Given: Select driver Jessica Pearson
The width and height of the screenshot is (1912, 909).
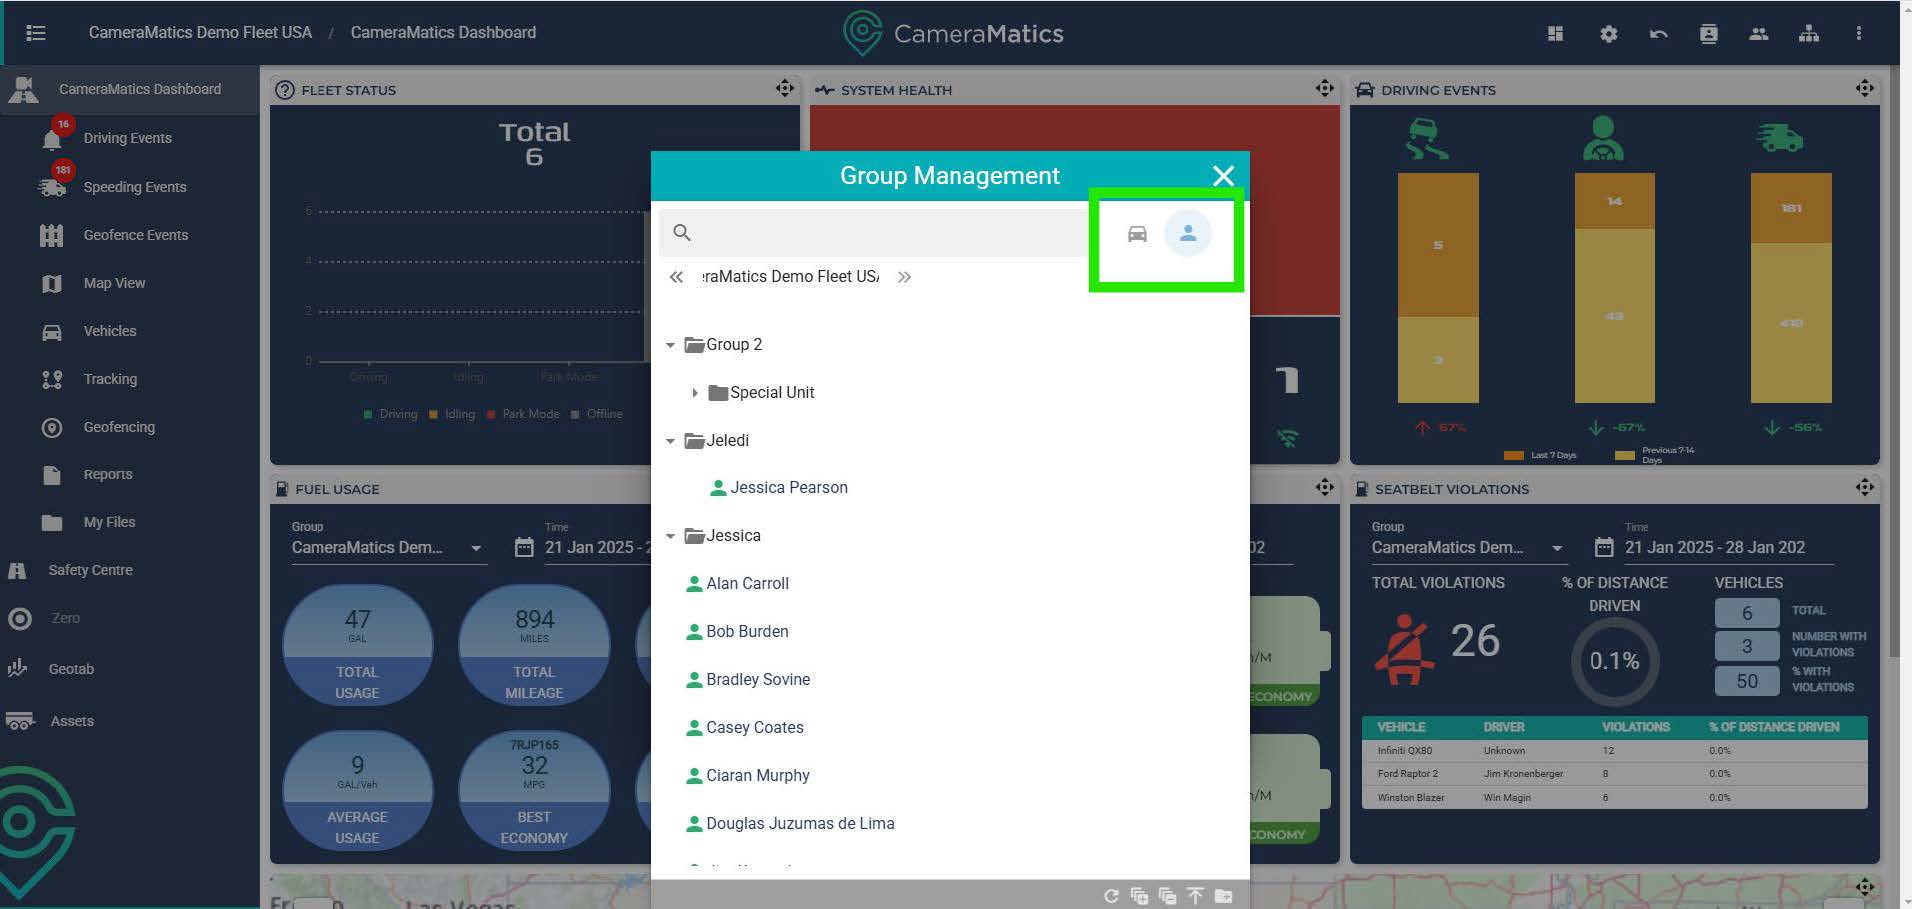Looking at the screenshot, I should 788,488.
